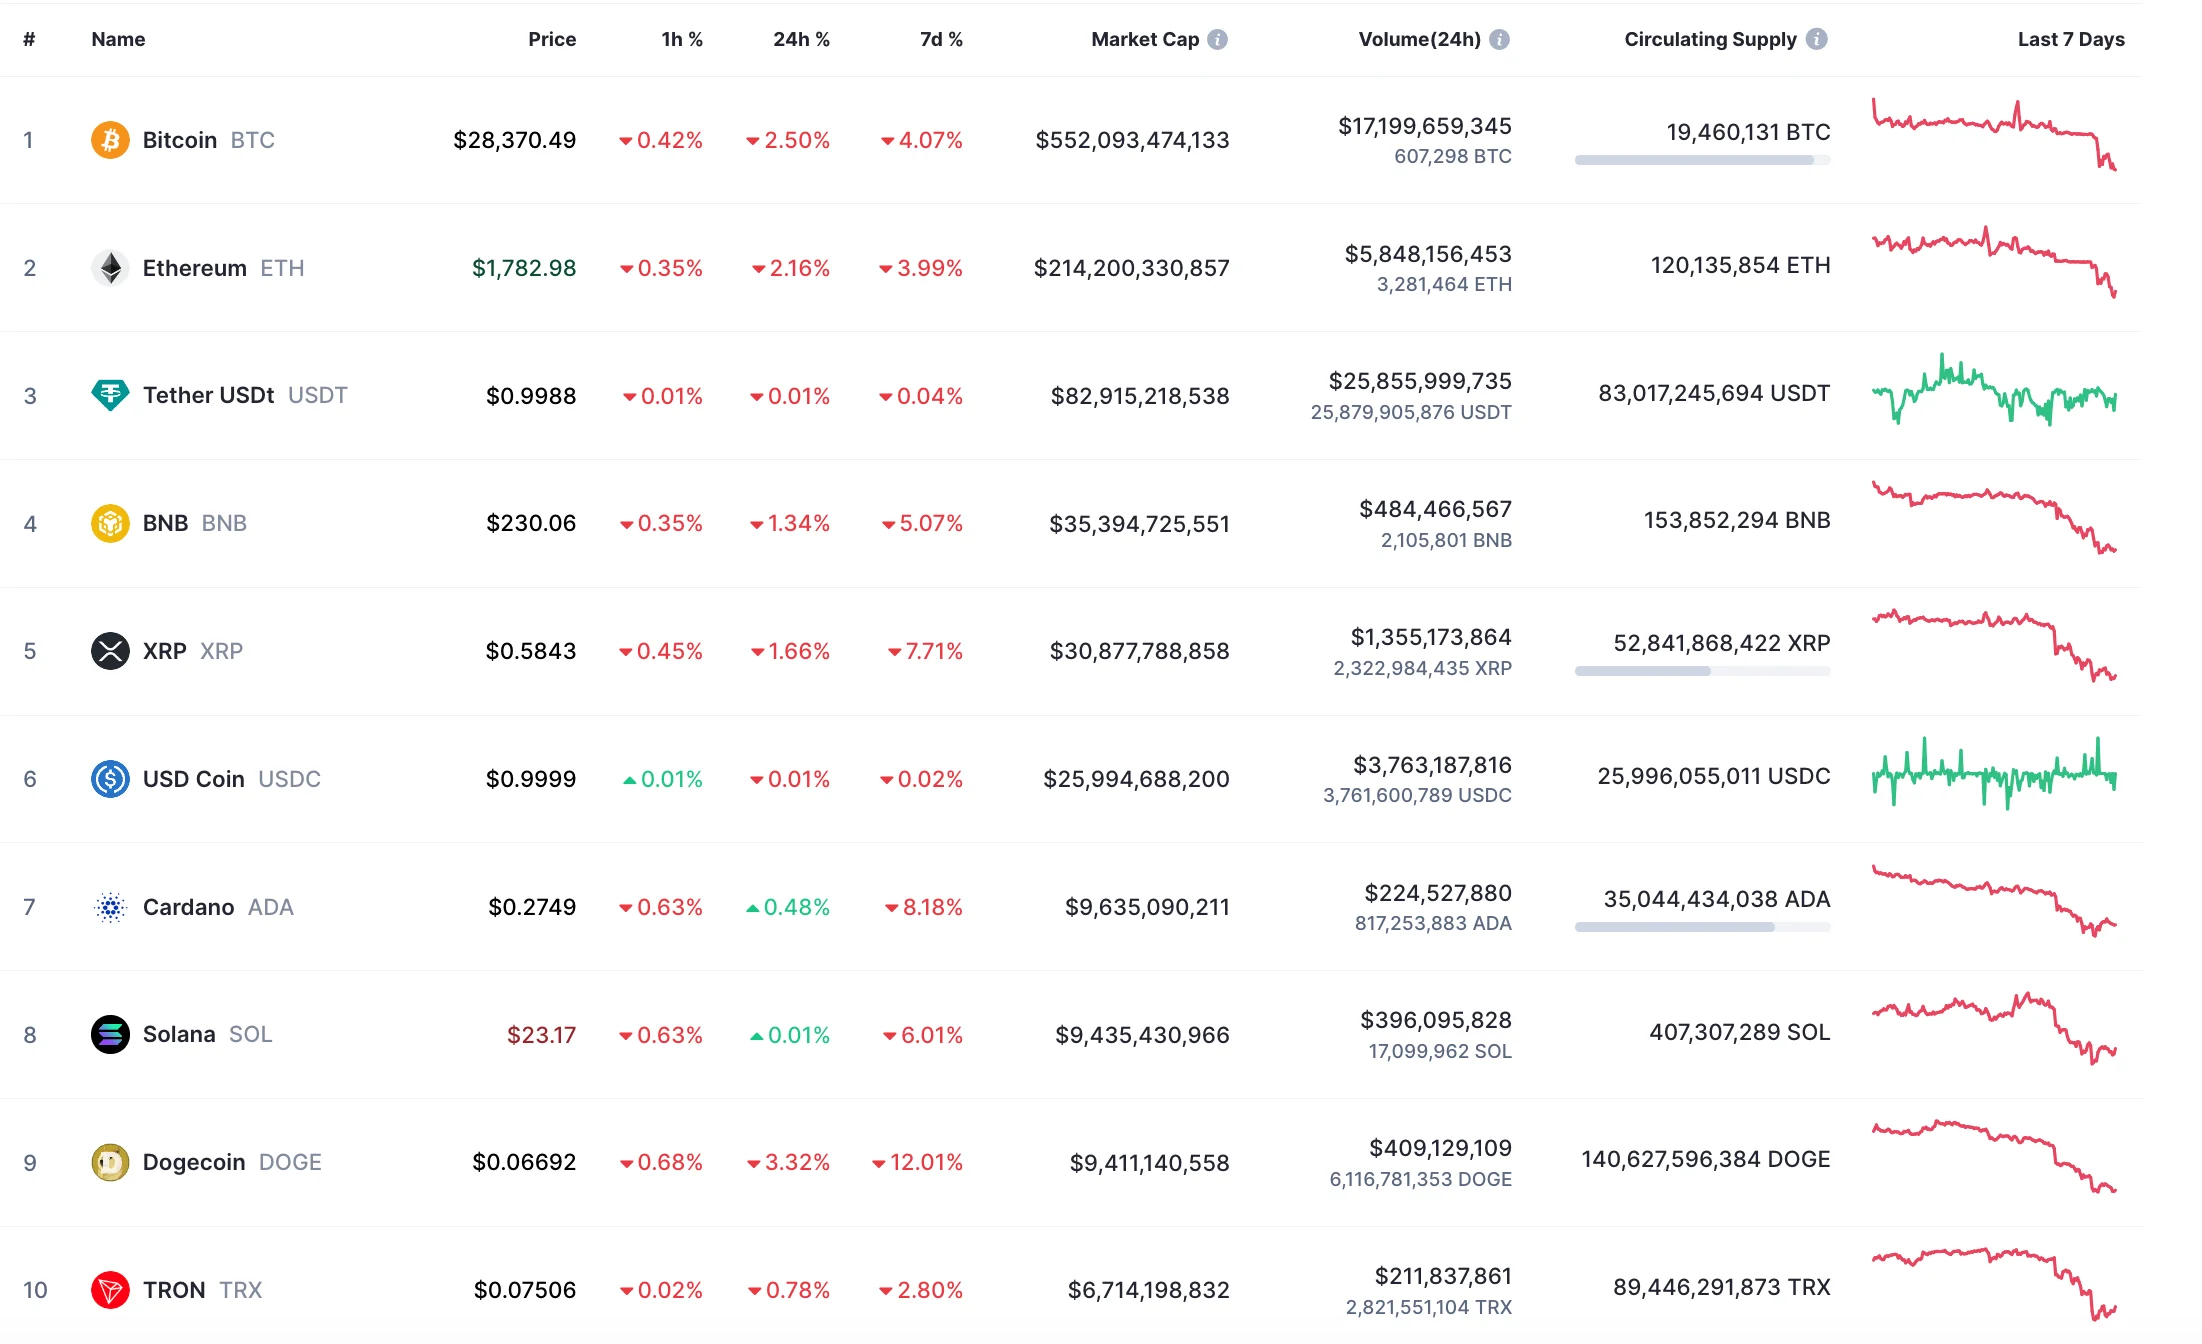This screenshot has width=2202, height=1344.
Task: Open BNB via its coin icon
Action: pyautogui.click(x=110, y=522)
